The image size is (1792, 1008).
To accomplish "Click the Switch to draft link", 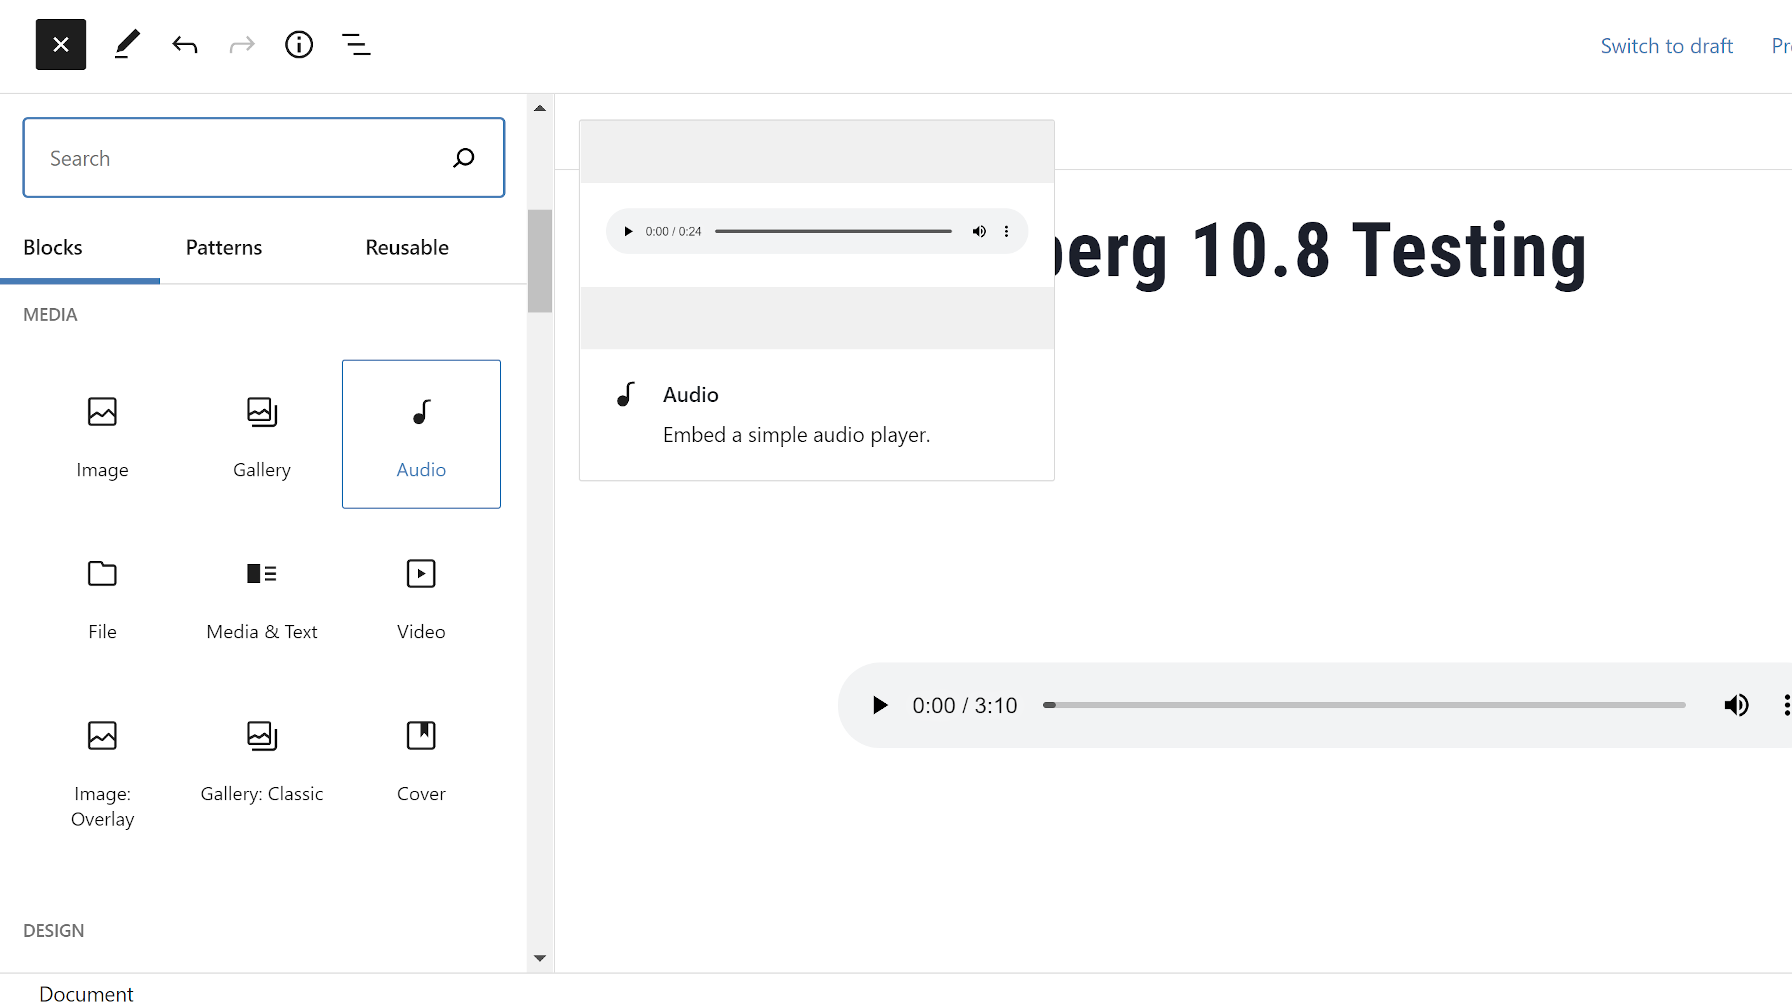I will click(1666, 45).
